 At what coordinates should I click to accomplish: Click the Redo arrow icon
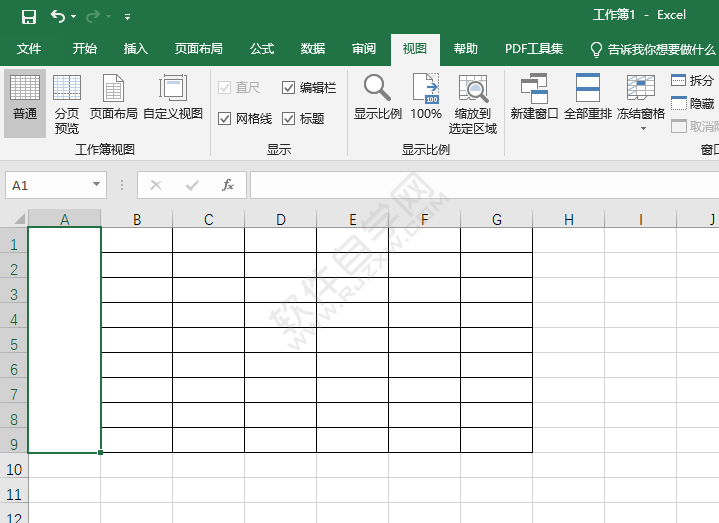pyautogui.click(x=93, y=17)
